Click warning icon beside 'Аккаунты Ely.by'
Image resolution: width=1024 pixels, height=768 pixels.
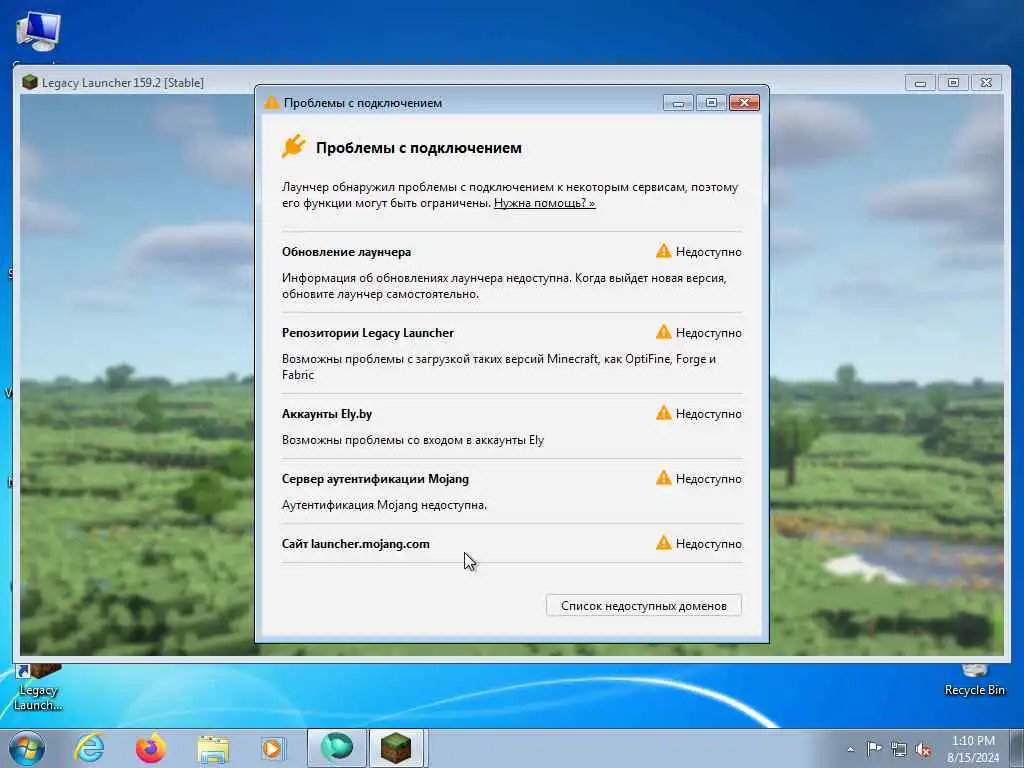pyautogui.click(x=663, y=413)
